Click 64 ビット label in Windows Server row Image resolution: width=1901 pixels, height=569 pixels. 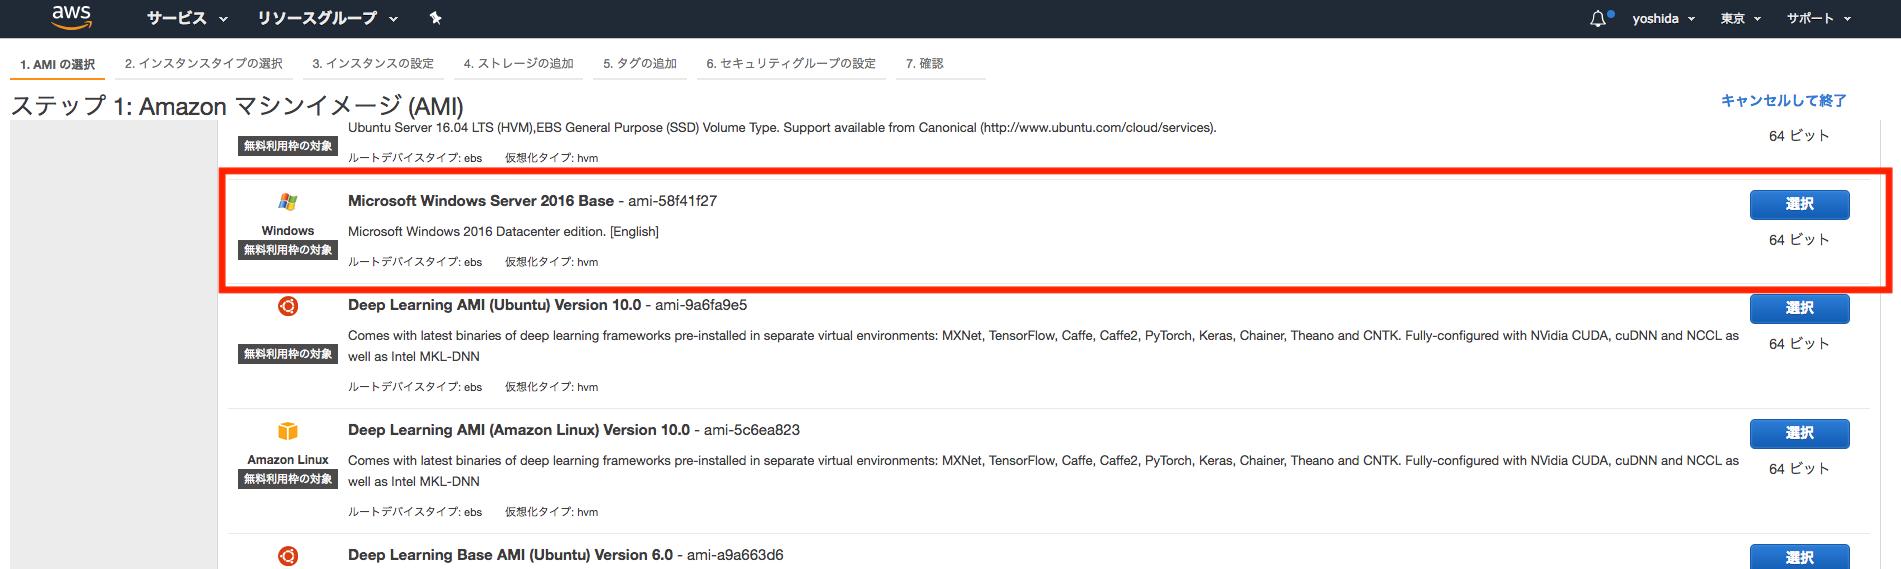(1799, 240)
